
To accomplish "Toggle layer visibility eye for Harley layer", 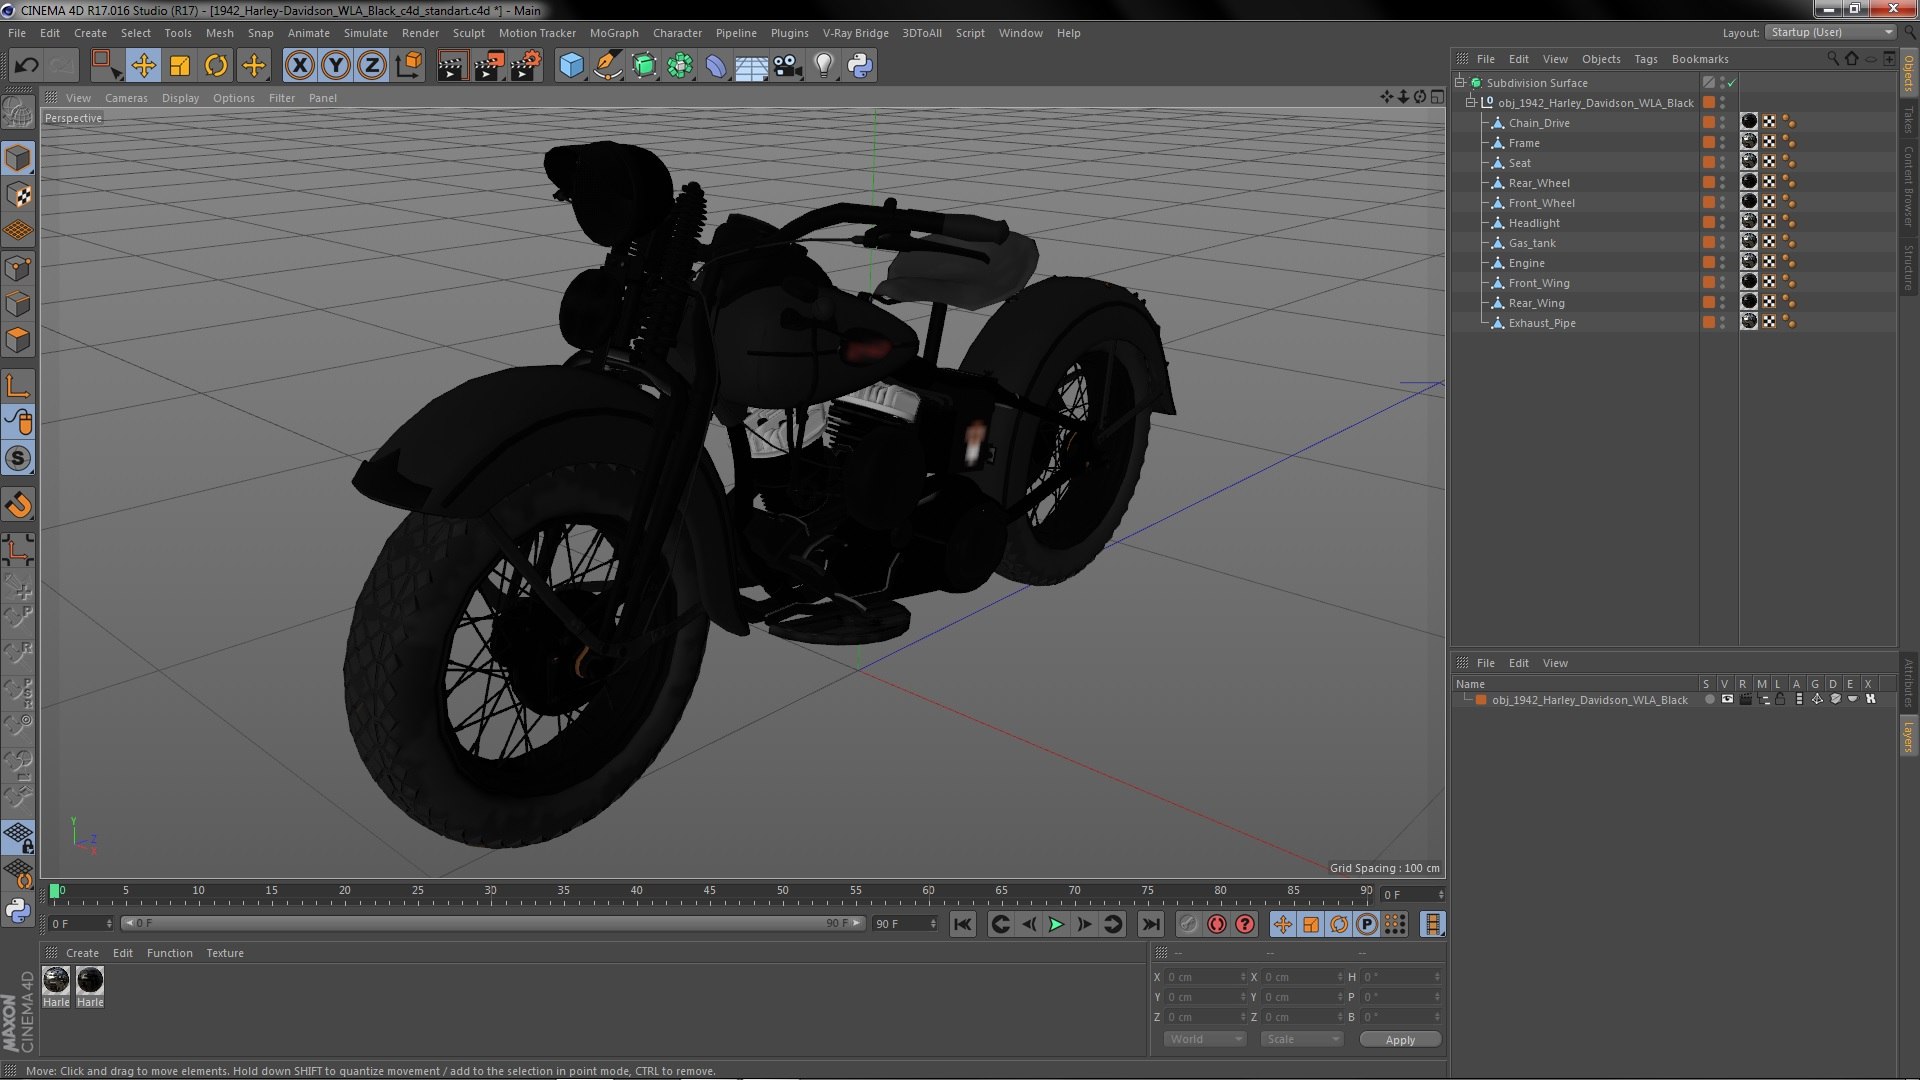I will pyautogui.click(x=1727, y=700).
